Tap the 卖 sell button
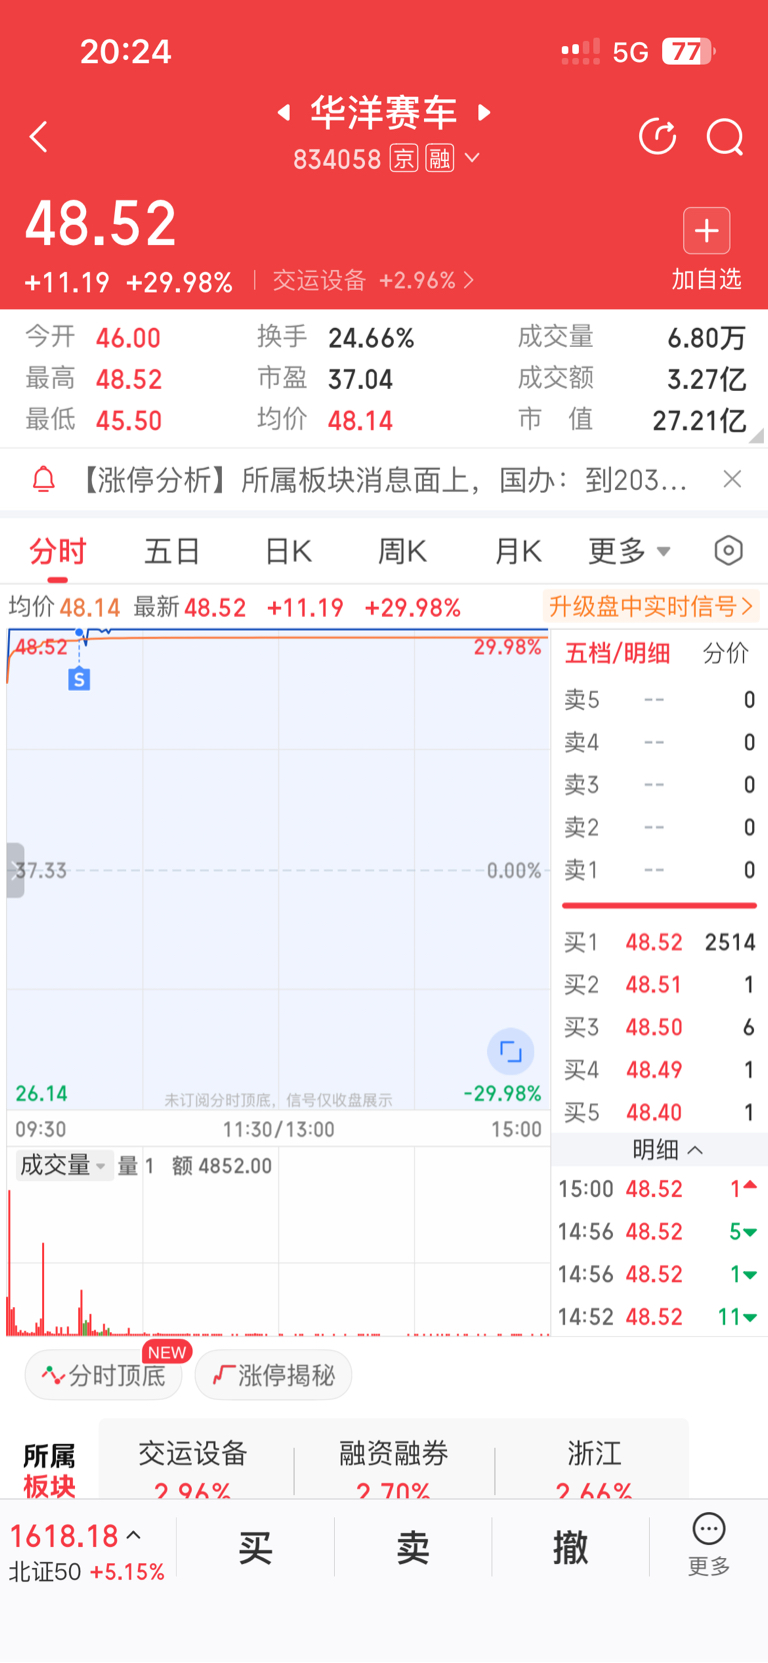 [x=413, y=1548]
